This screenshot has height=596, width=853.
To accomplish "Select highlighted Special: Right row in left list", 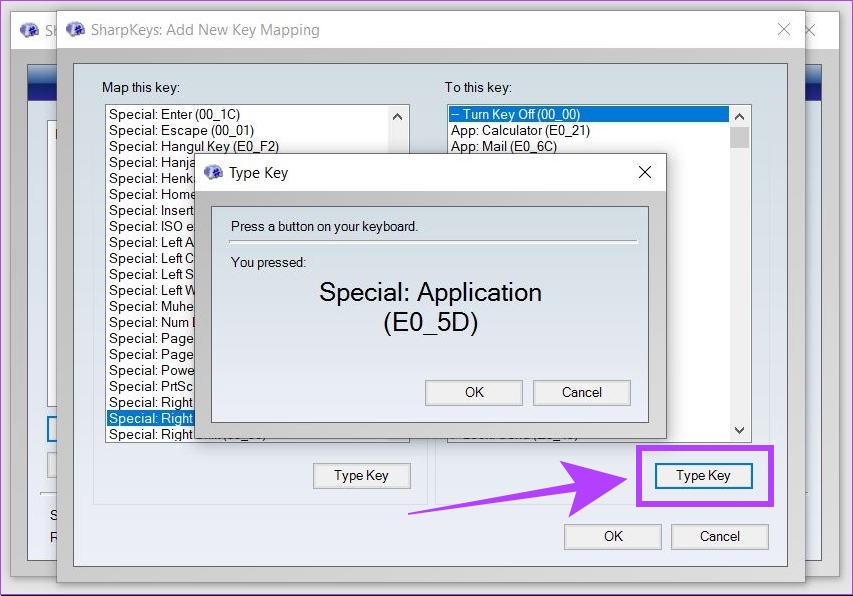I will (151, 418).
